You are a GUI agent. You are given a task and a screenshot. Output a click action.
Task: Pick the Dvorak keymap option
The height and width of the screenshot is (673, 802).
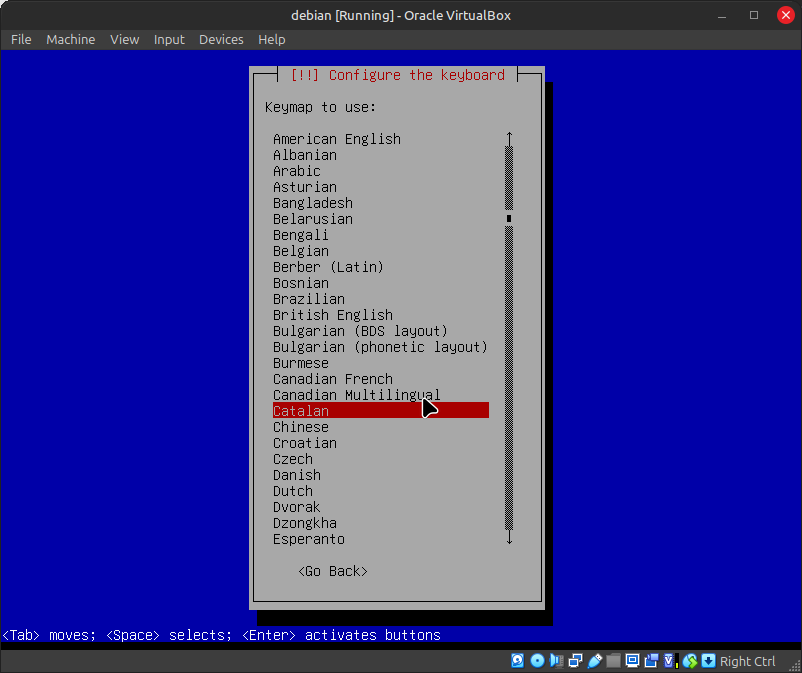297,507
